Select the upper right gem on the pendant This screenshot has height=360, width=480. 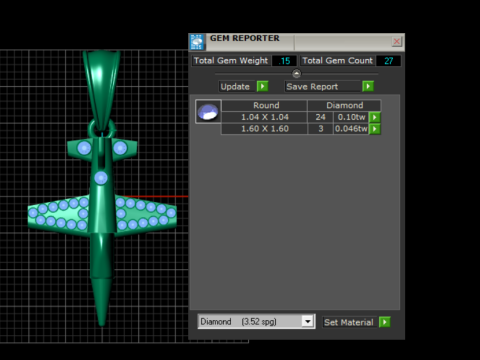pyautogui.click(x=120, y=148)
